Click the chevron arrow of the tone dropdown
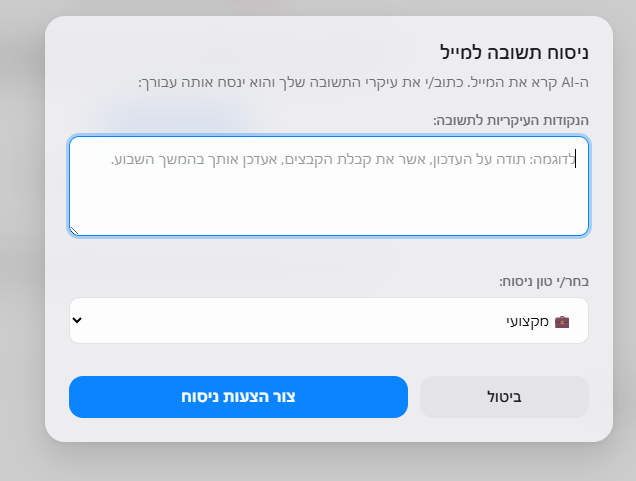The image size is (636, 481). [x=77, y=320]
